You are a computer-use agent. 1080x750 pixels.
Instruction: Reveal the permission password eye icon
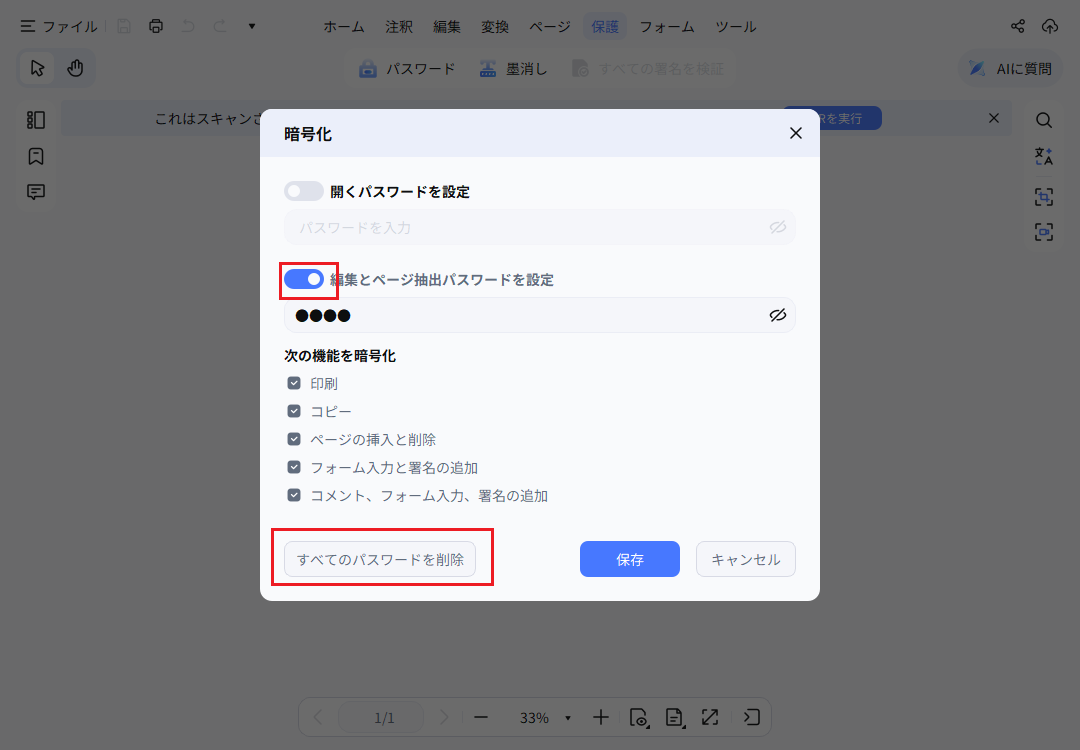coord(778,315)
